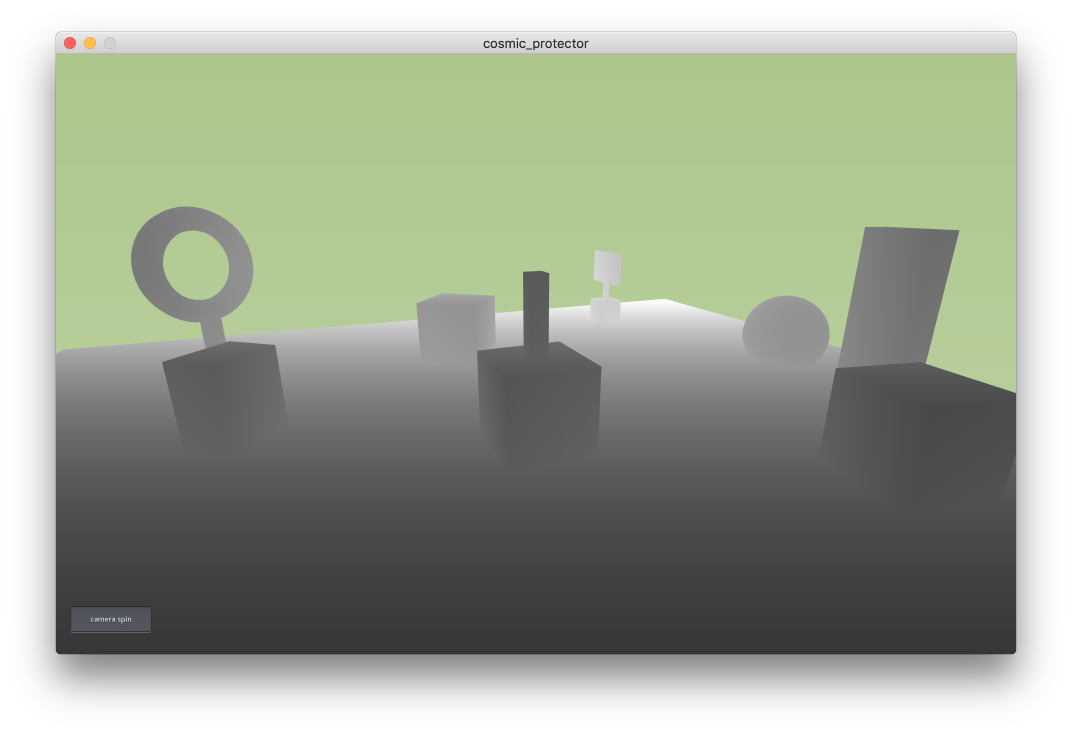The image size is (1072, 734).
Task: Select the light gray cube left of the pillar
Action: pyautogui.click(x=455, y=325)
